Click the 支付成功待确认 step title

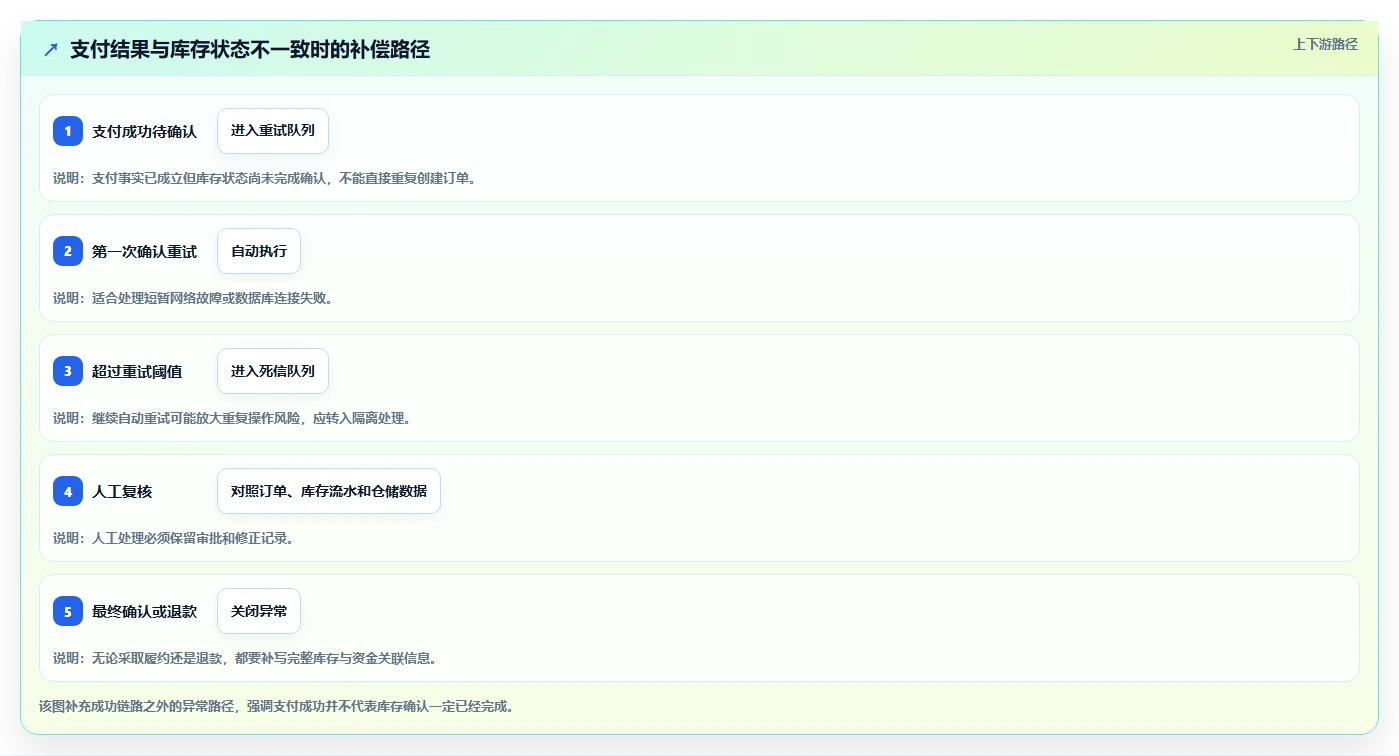[144, 131]
